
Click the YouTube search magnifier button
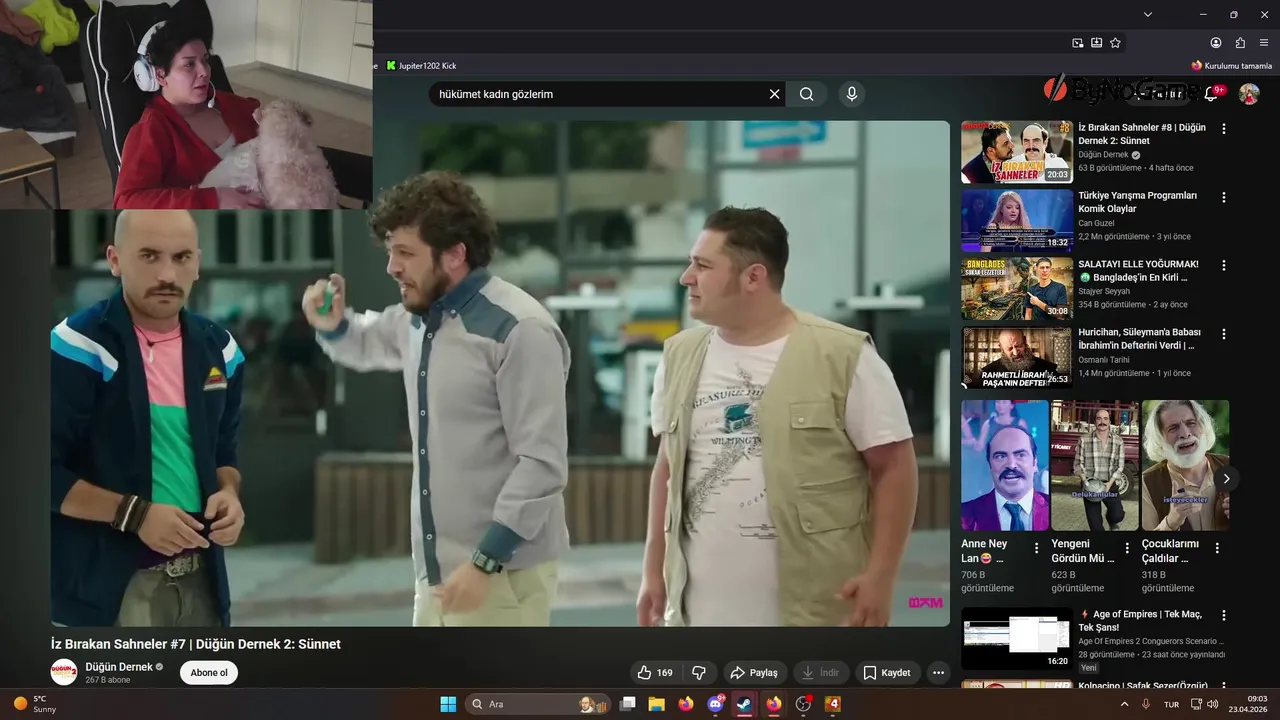coord(807,94)
